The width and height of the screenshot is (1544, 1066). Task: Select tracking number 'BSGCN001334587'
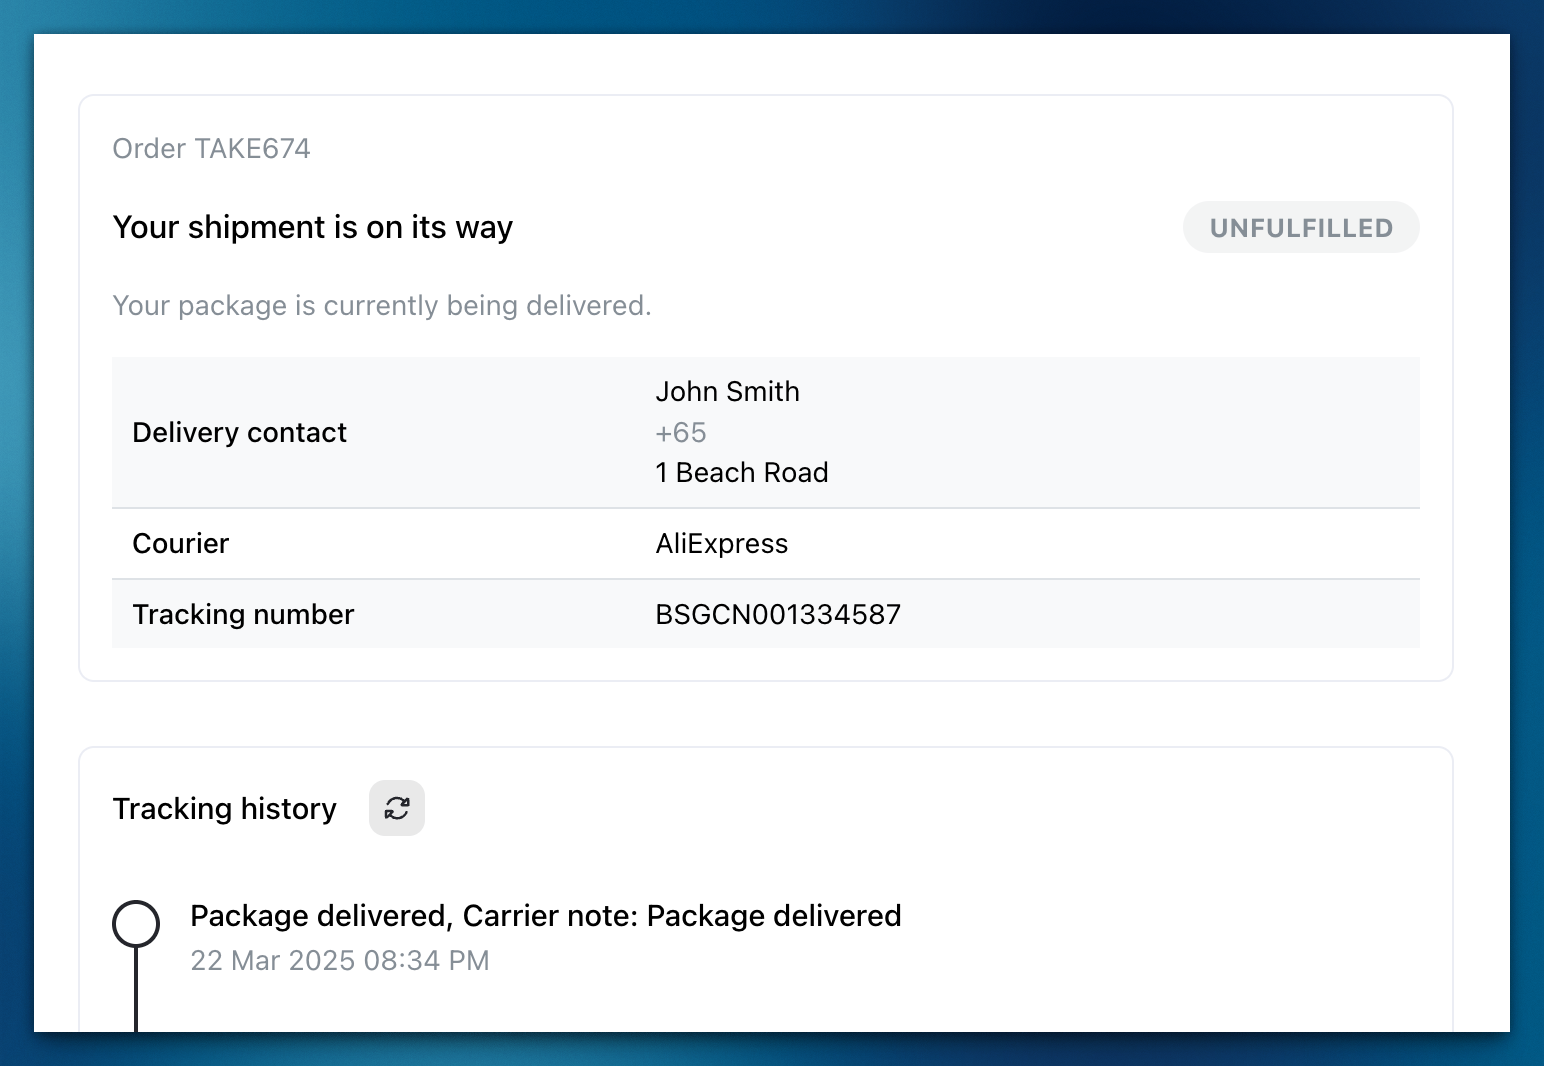click(778, 615)
